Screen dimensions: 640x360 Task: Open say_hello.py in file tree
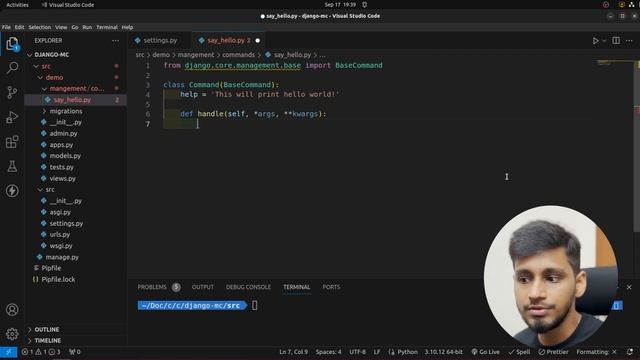(76, 100)
